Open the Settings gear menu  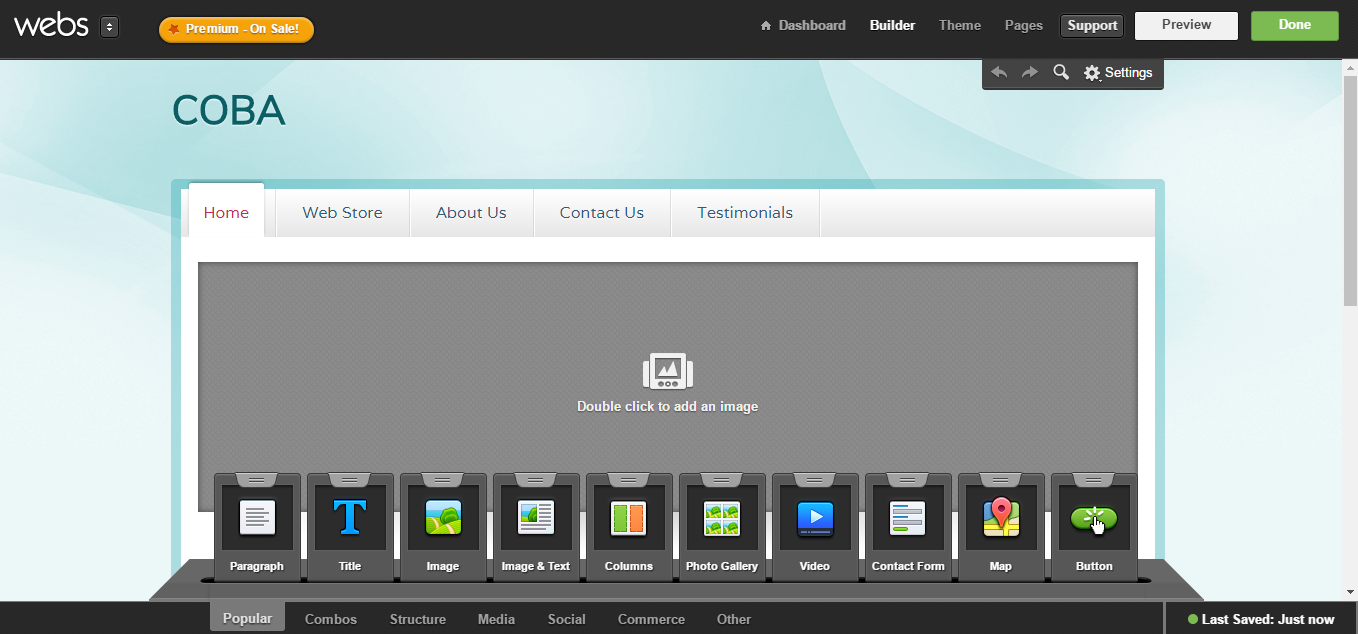pos(1118,73)
